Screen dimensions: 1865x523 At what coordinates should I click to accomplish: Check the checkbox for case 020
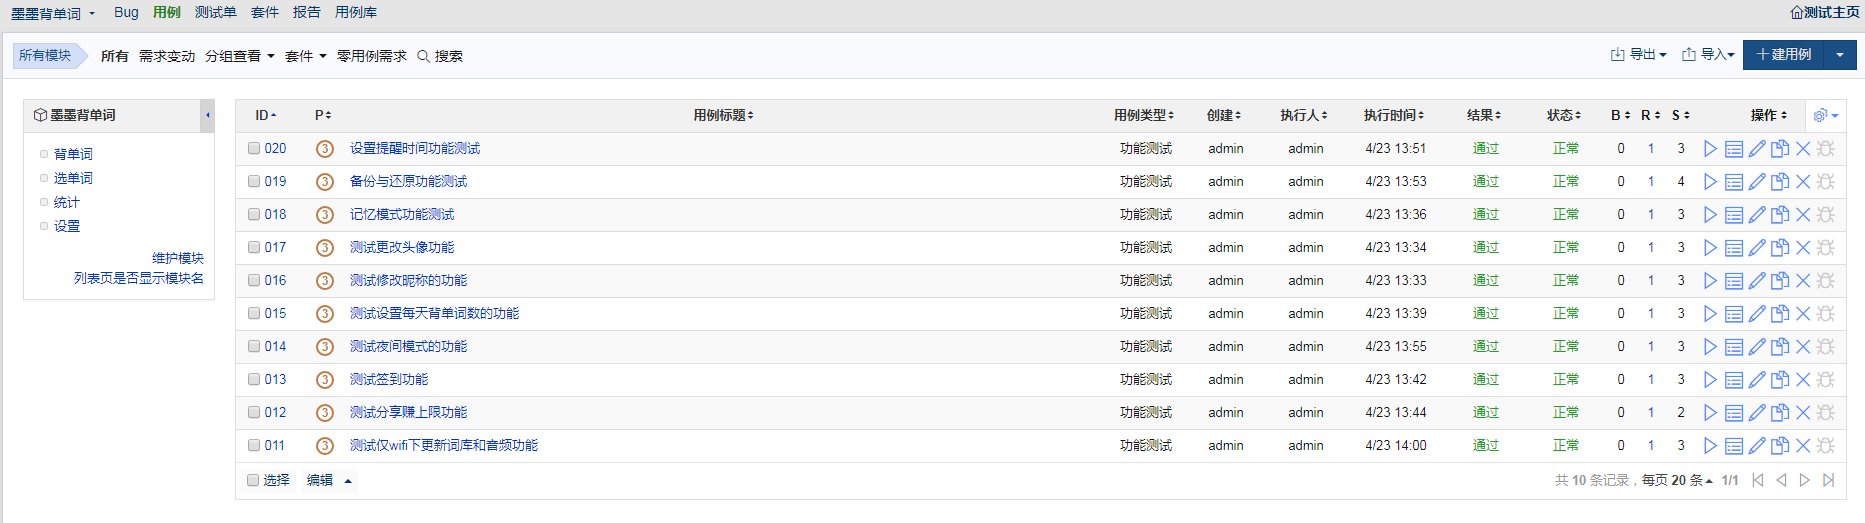click(254, 149)
